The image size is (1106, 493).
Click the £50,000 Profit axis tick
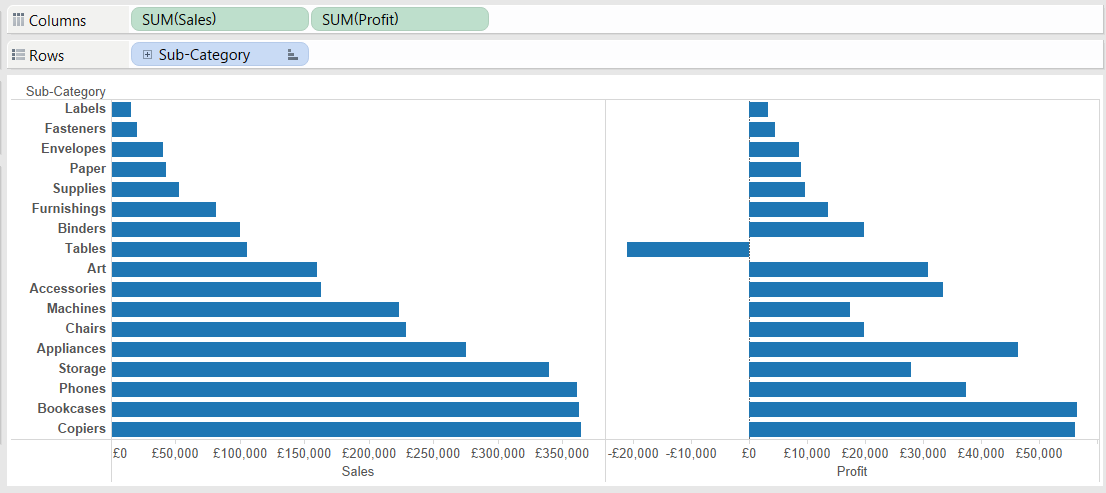click(x=1039, y=454)
